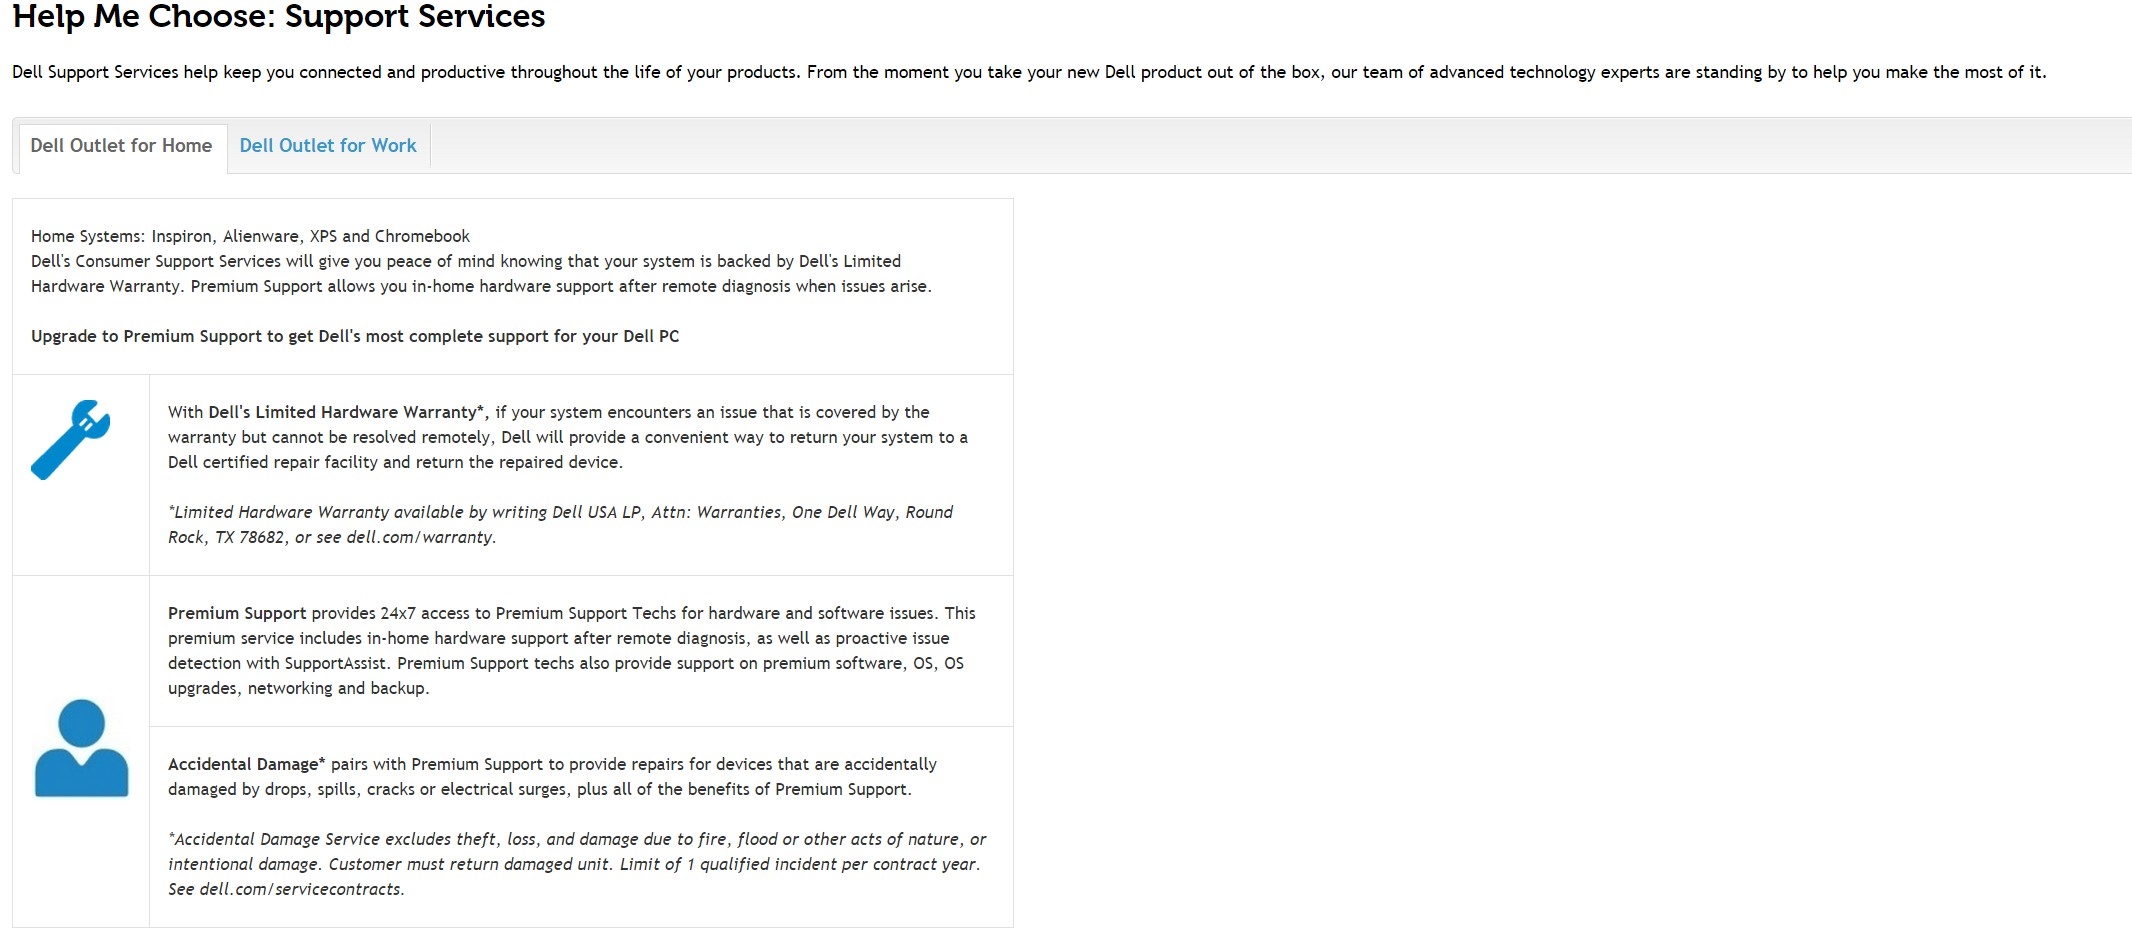Click the blue person support icon
This screenshot has height=941, width=2132.
coord(82,748)
